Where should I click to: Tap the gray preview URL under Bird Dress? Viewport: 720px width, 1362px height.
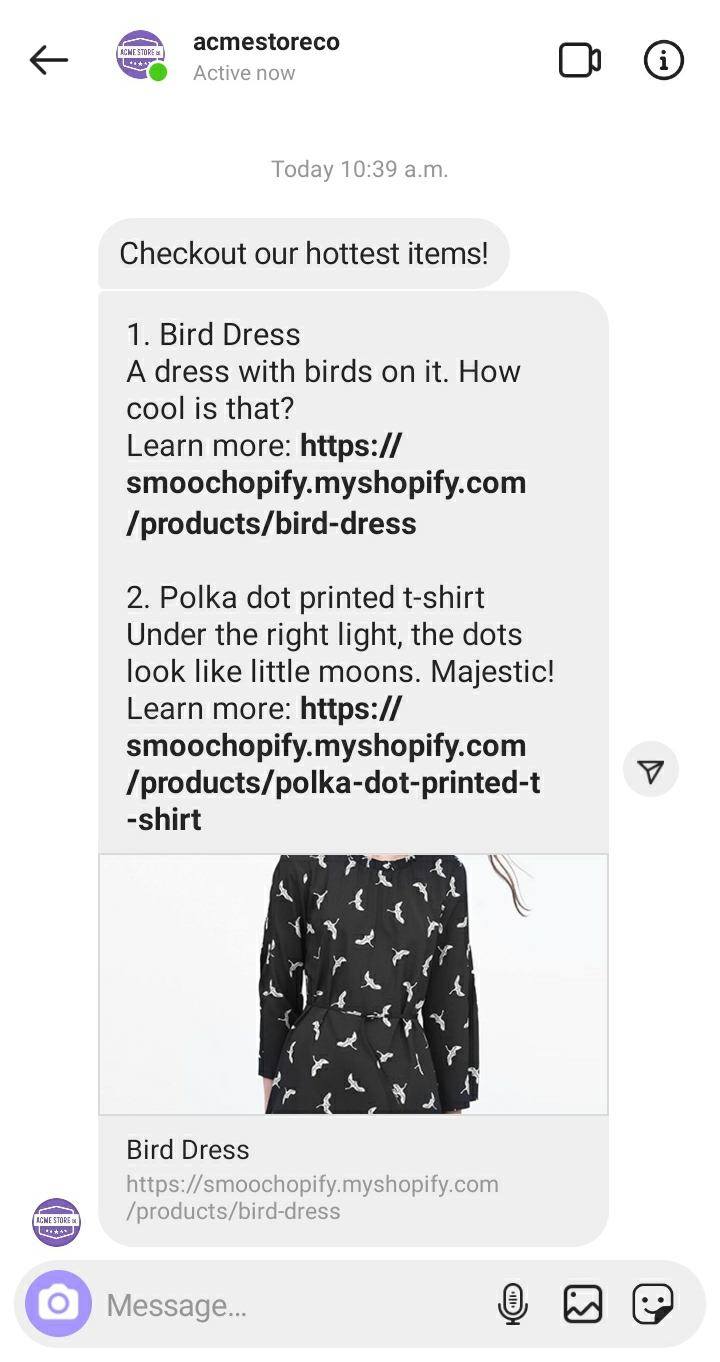(x=312, y=1198)
